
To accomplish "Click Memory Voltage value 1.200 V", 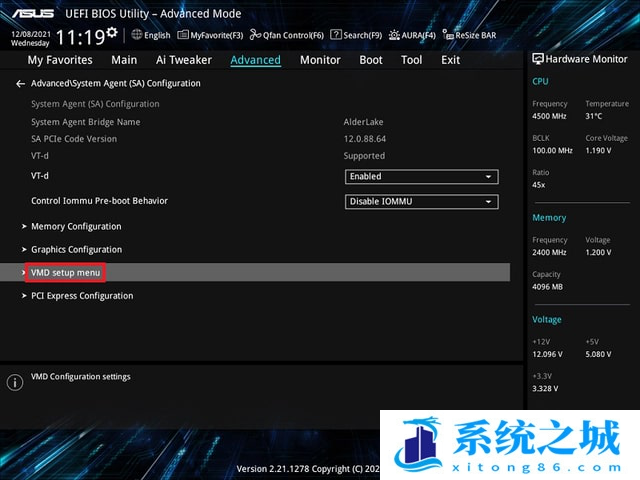I will tap(598, 253).
